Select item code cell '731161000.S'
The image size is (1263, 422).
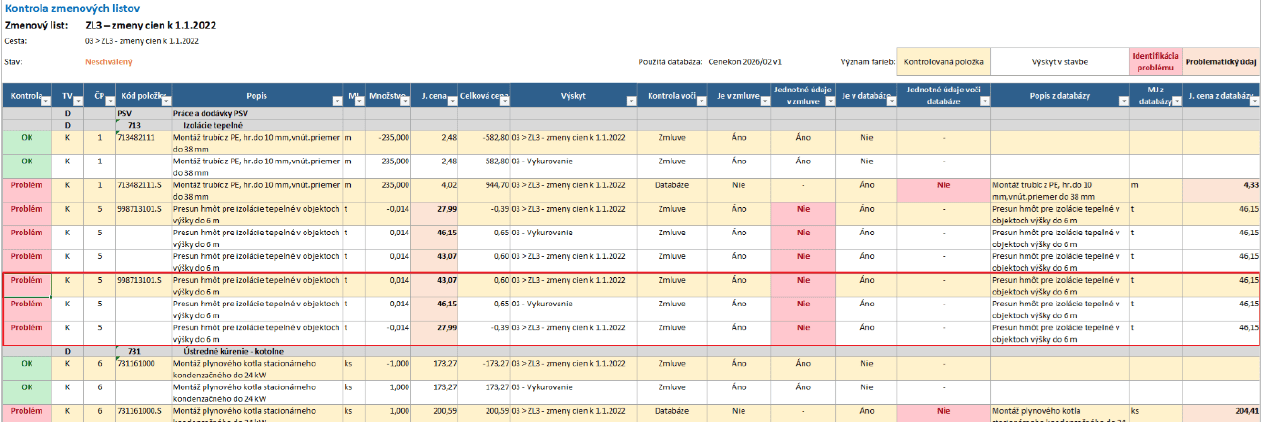144,413
